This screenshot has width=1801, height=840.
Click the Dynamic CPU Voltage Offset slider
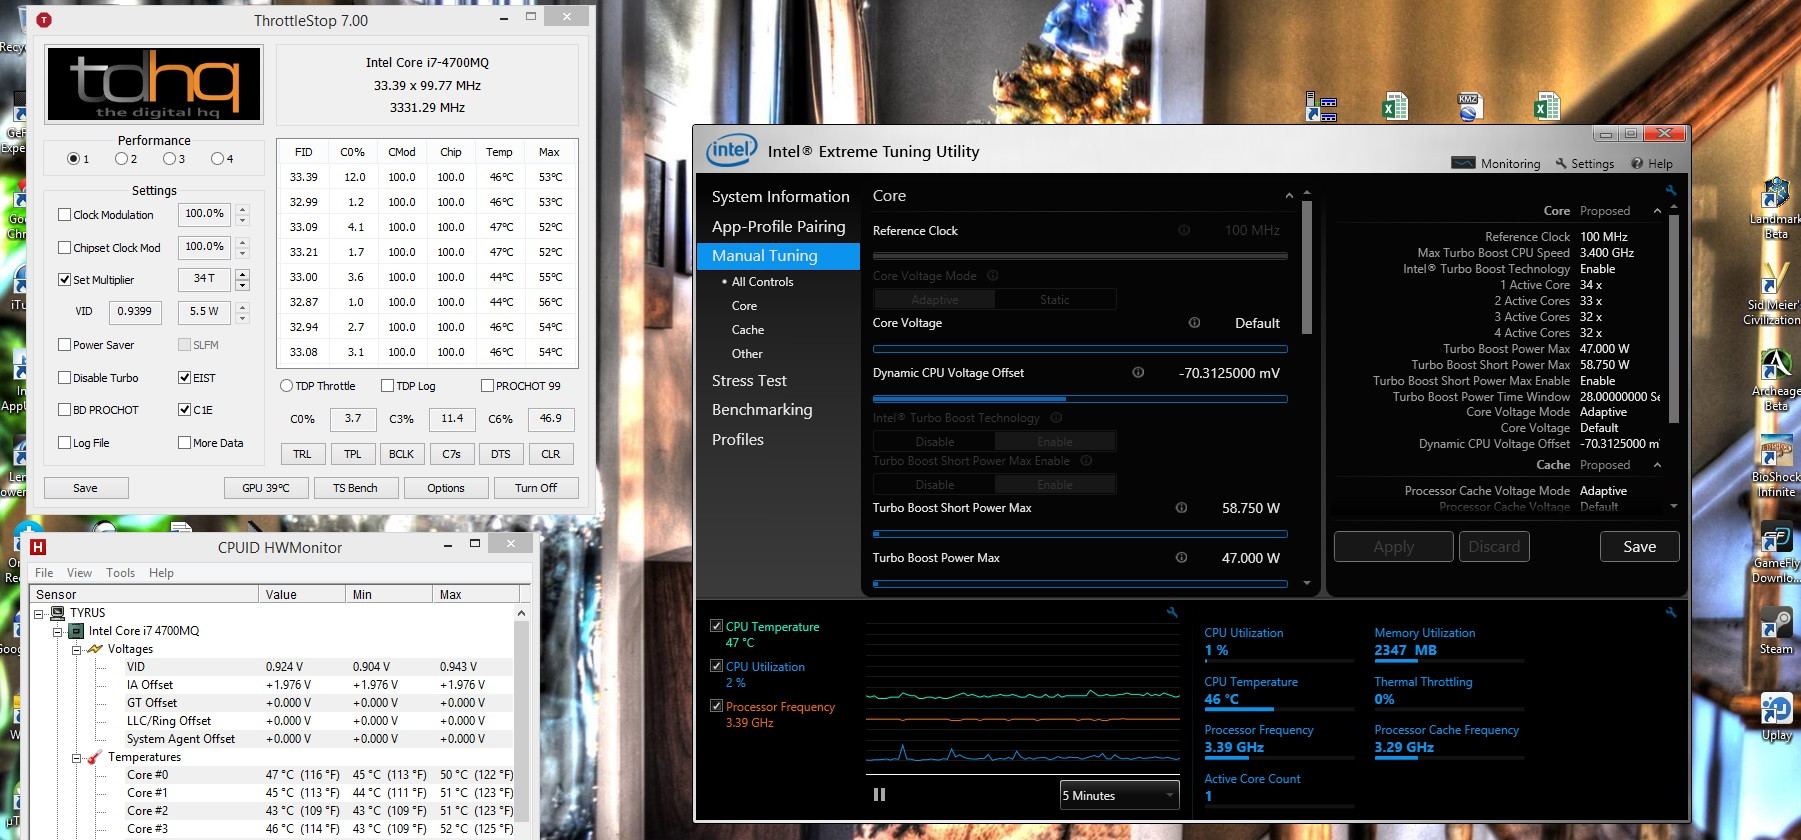coord(1080,399)
